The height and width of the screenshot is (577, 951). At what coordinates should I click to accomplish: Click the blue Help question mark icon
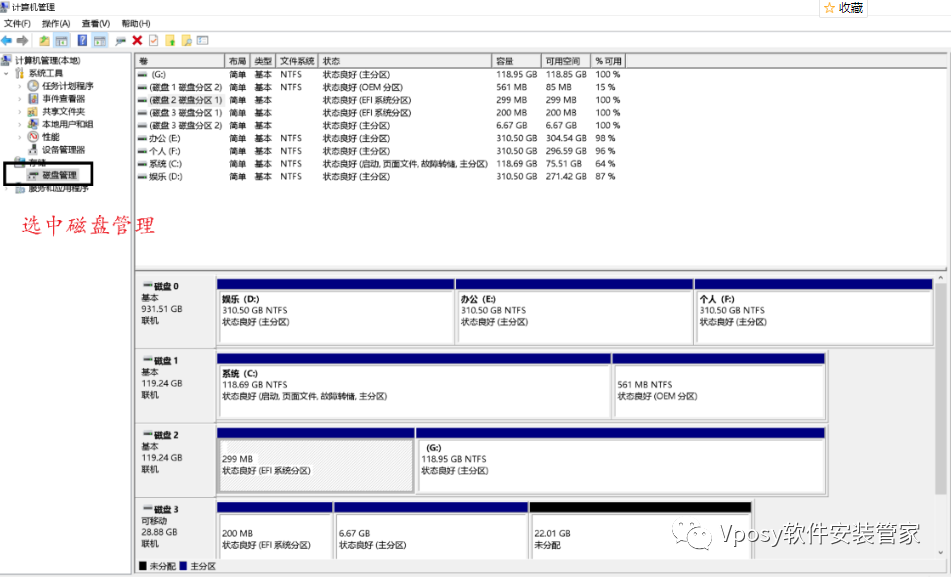coord(83,41)
